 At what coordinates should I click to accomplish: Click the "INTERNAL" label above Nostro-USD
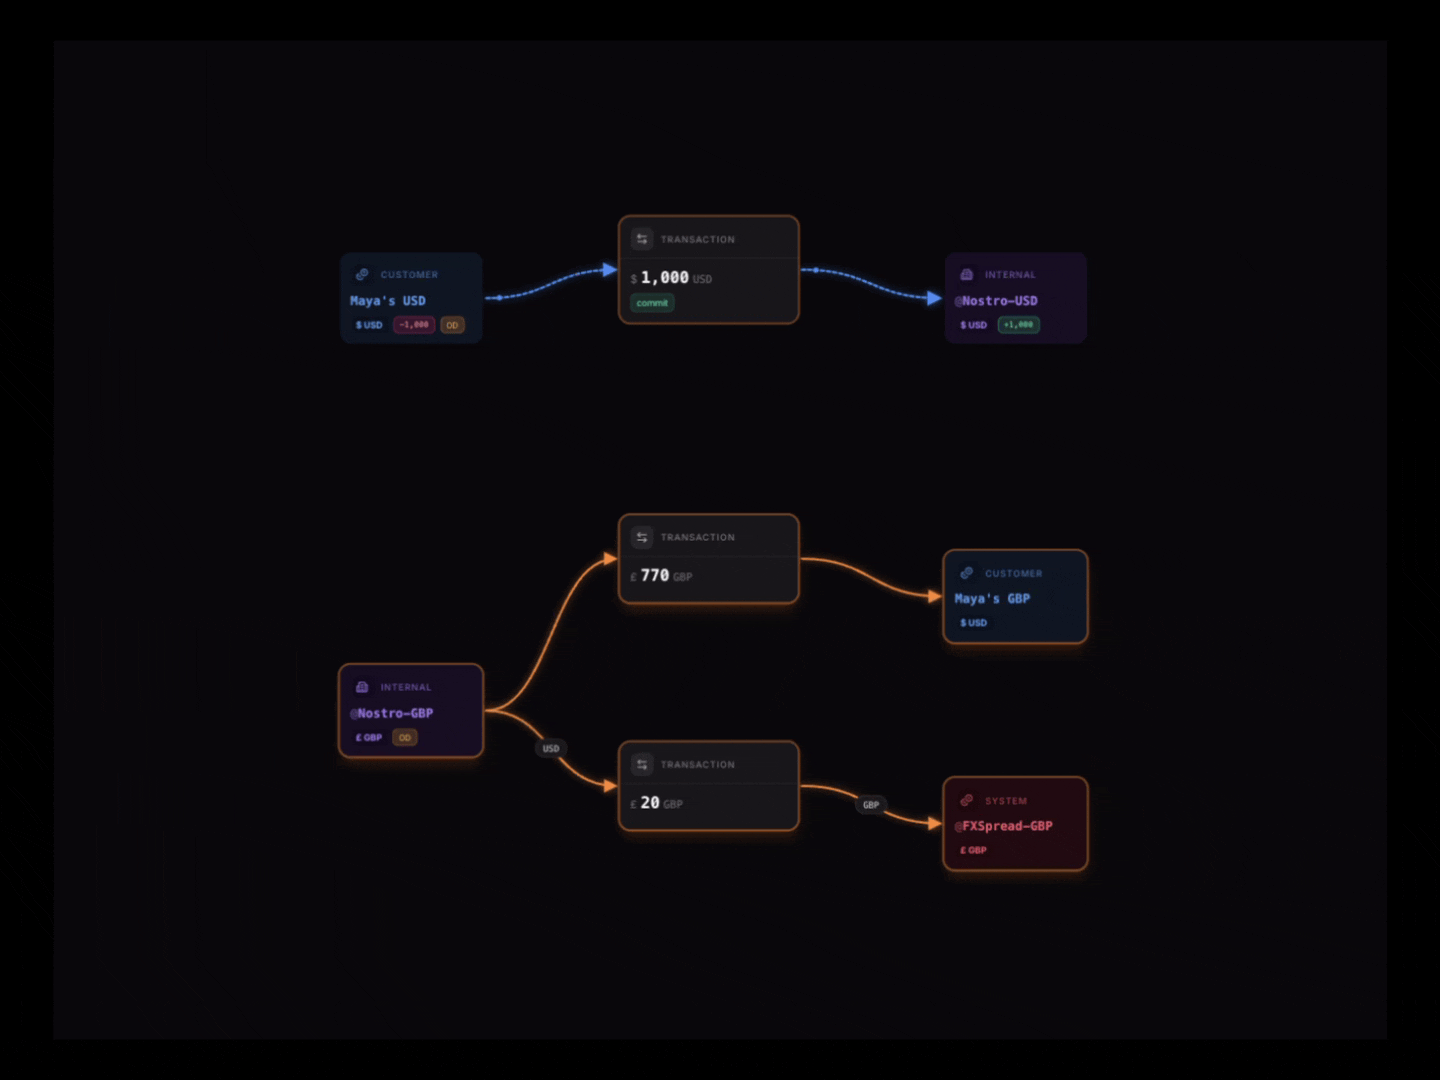(x=1010, y=275)
